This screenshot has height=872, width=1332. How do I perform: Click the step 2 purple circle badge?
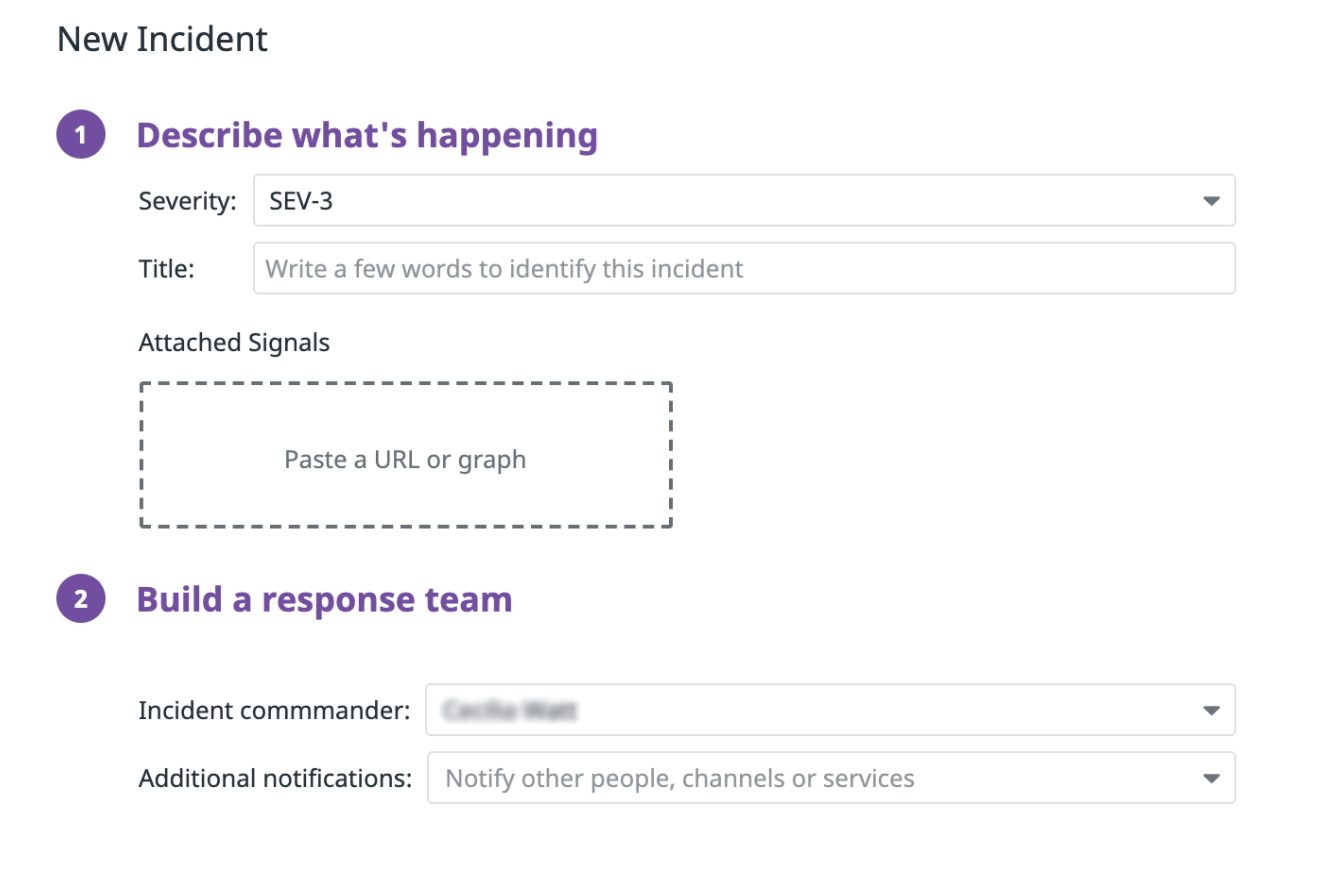click(x=81, y=599)
